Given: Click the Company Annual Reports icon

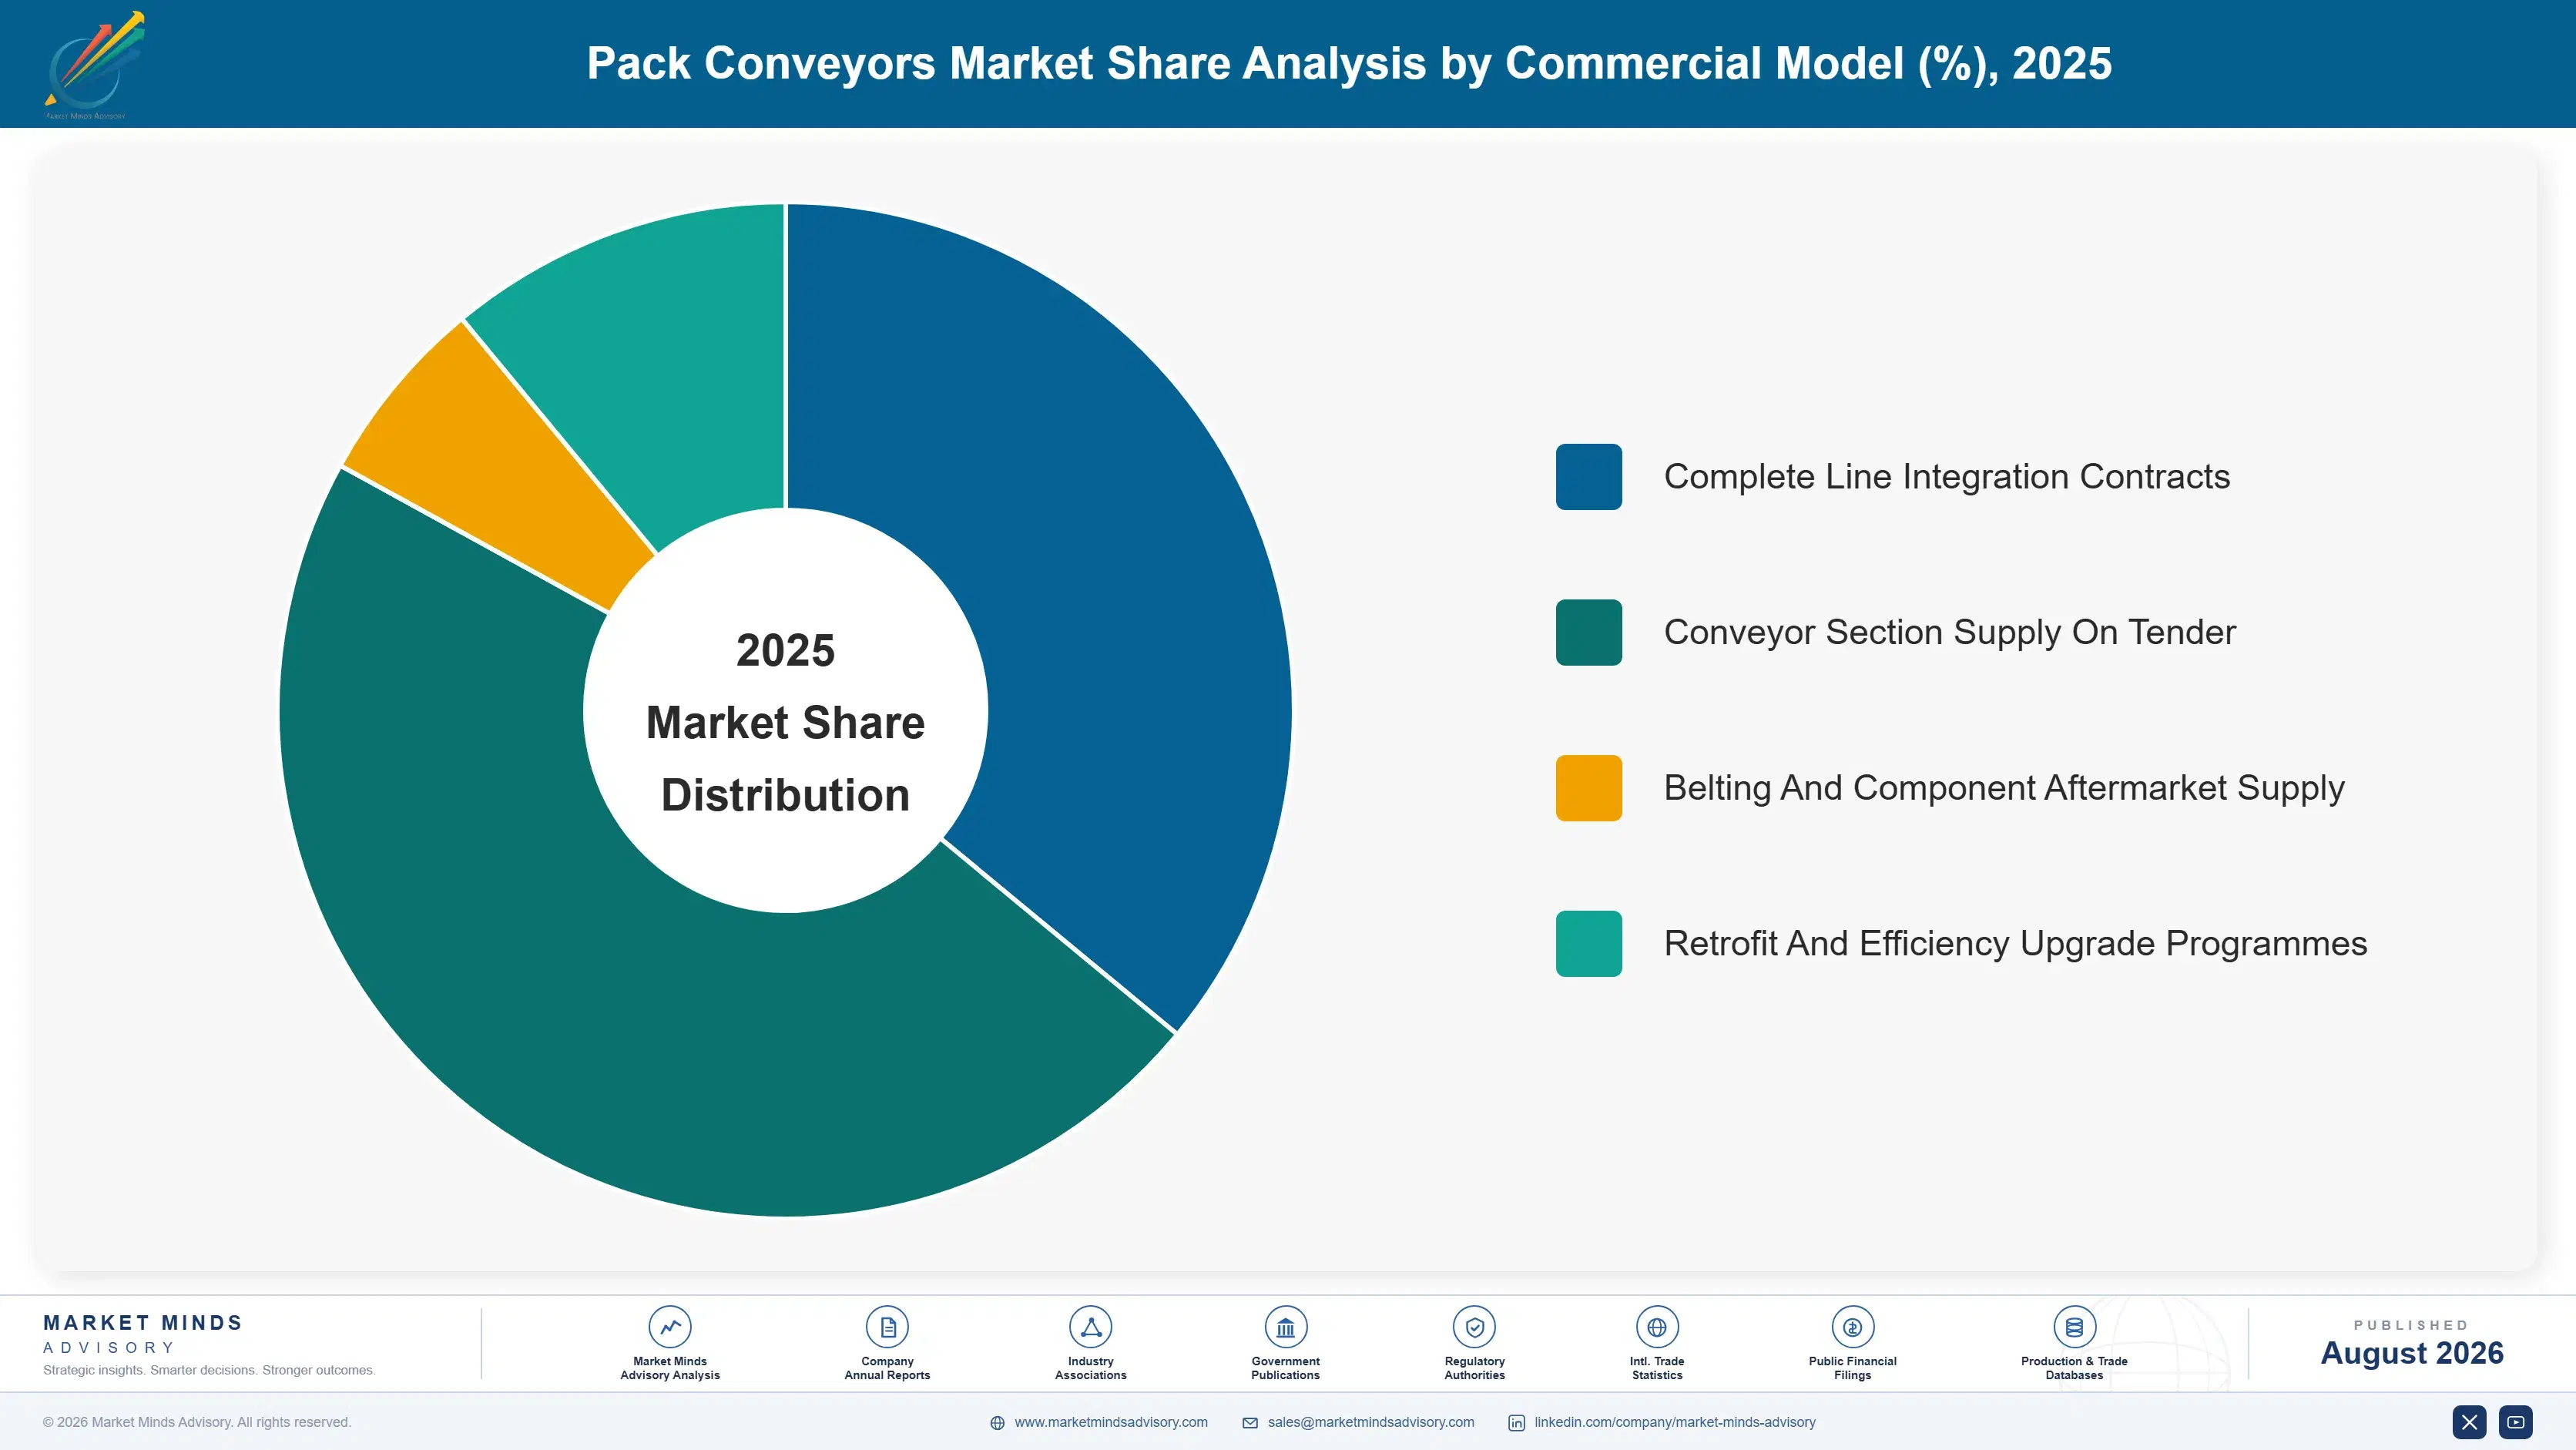Looking at the screenshot, I should [x=887, y=1327].
